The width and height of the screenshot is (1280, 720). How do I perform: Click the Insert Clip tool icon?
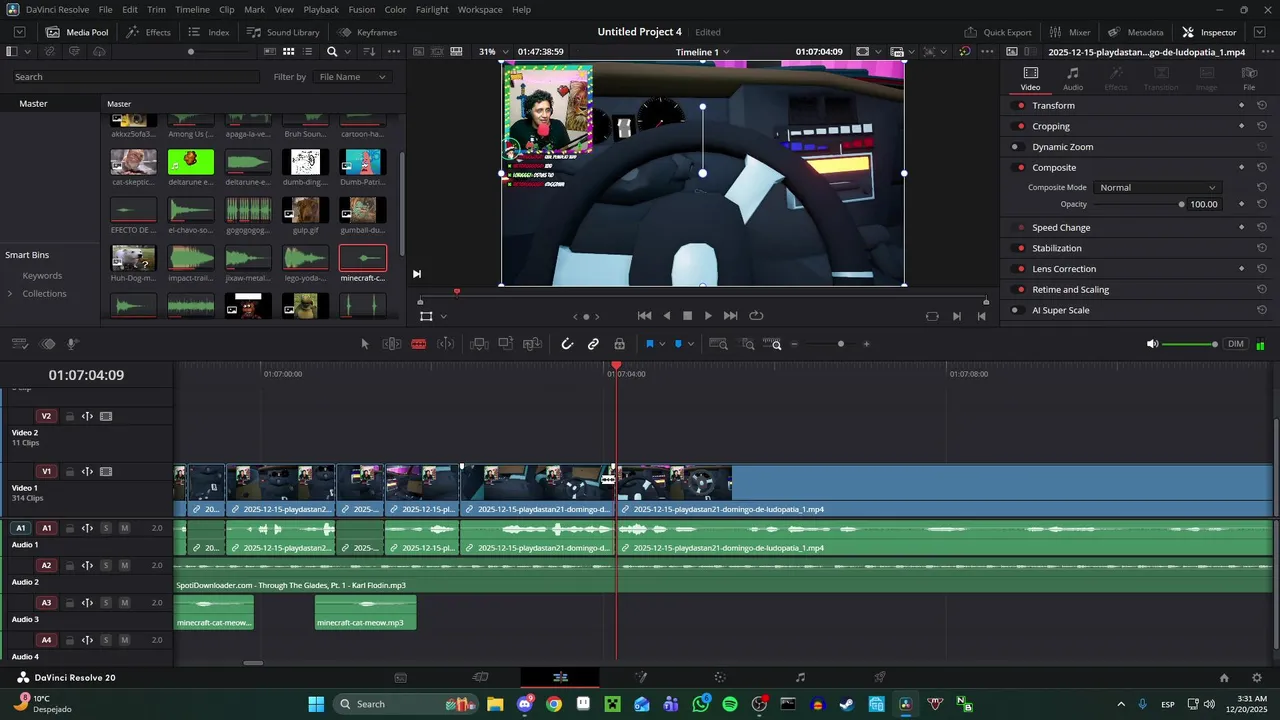tap(479, 344)
